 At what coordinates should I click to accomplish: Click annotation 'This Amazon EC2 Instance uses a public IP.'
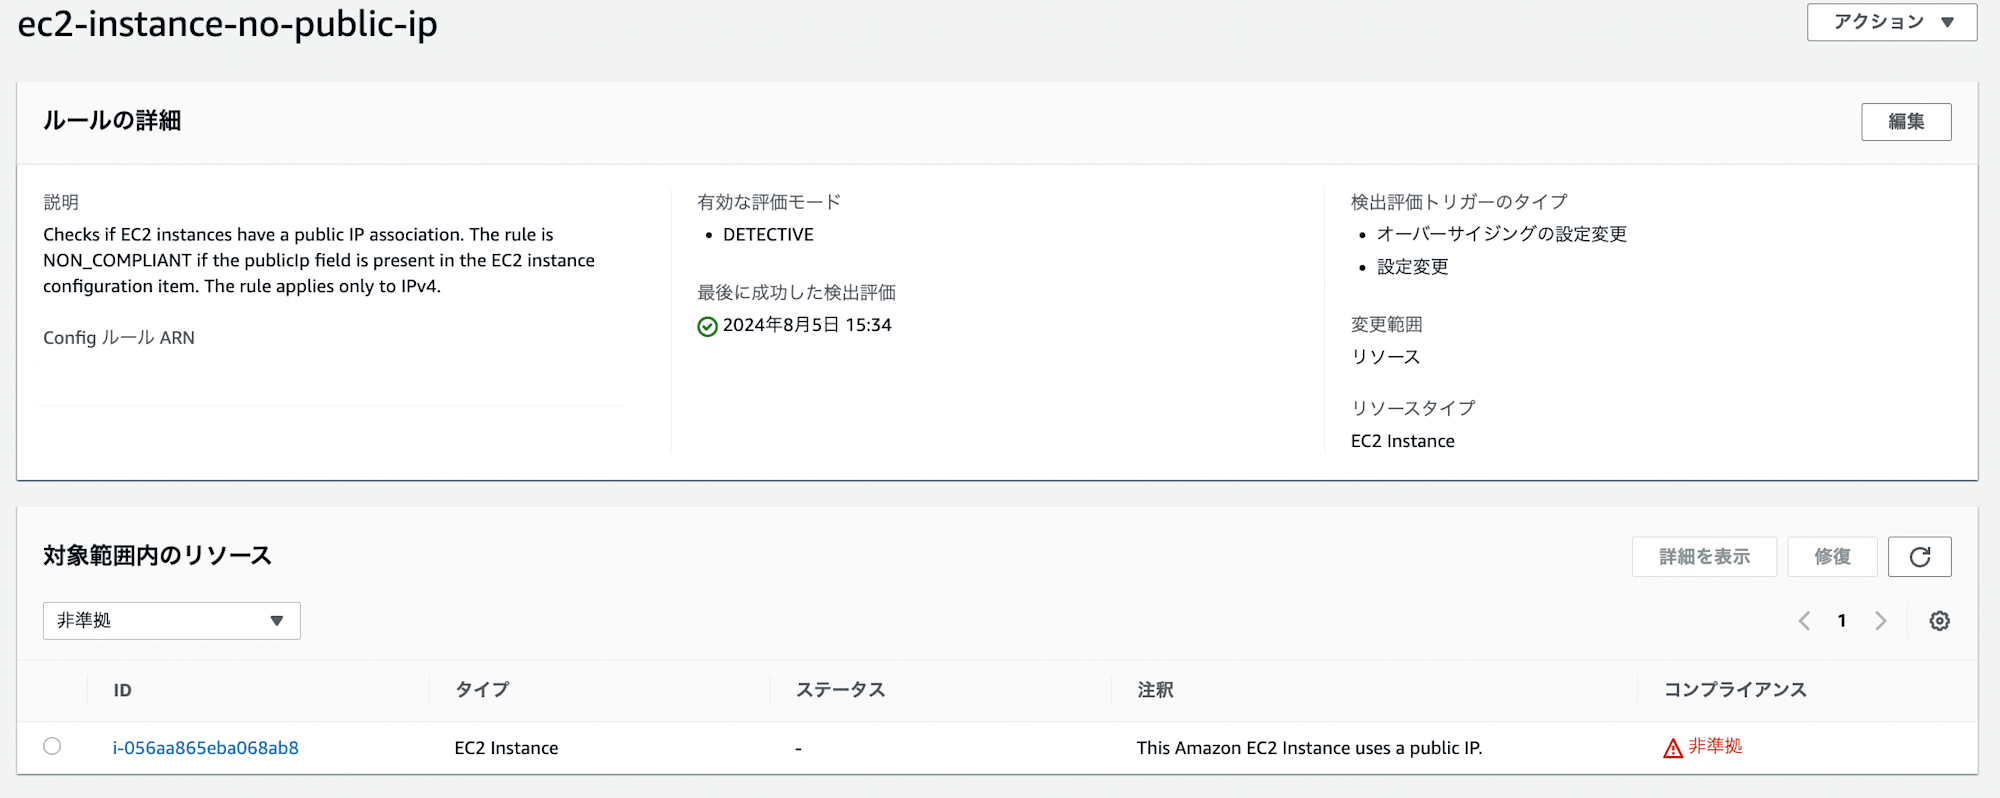(x=1309, y=748)
